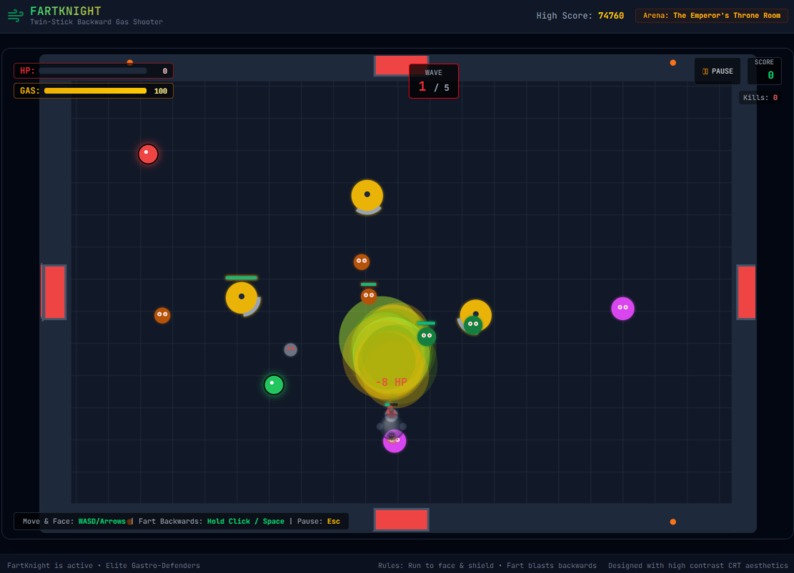Click the PAUSE button
The width and height of the screenshot is (794, 573).
click(x=718, y=71)
